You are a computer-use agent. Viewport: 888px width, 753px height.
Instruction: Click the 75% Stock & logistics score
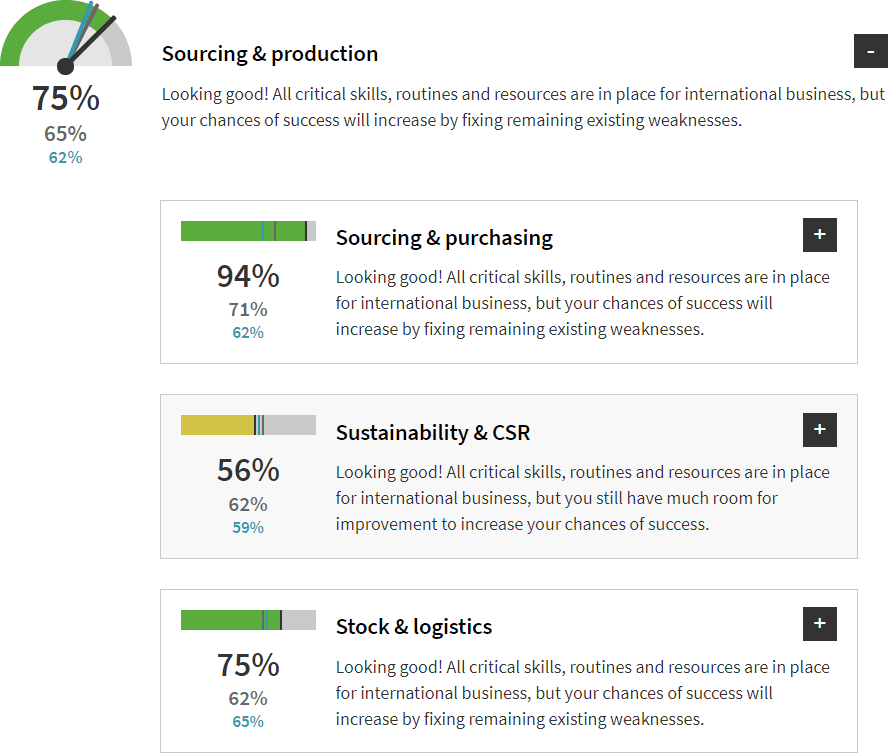[x=248, y=665]
